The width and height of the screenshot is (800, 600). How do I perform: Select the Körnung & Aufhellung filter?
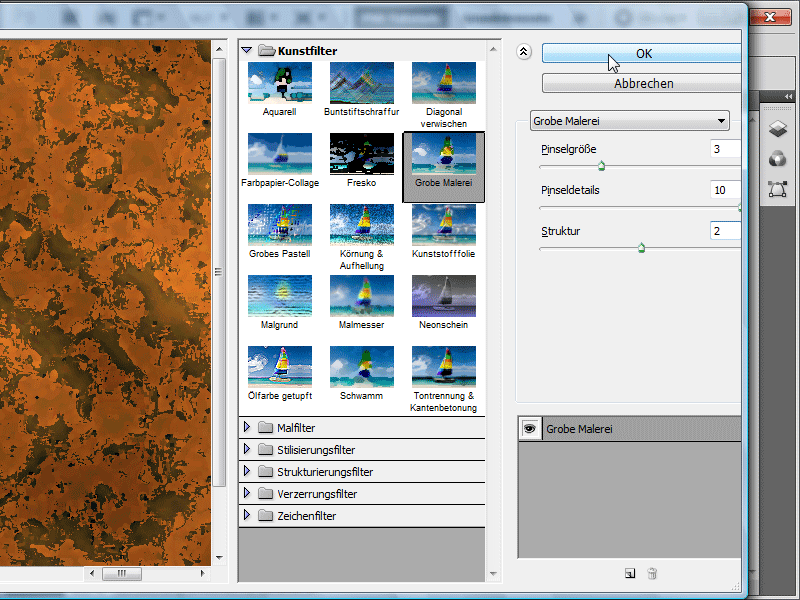coord(362,226)
